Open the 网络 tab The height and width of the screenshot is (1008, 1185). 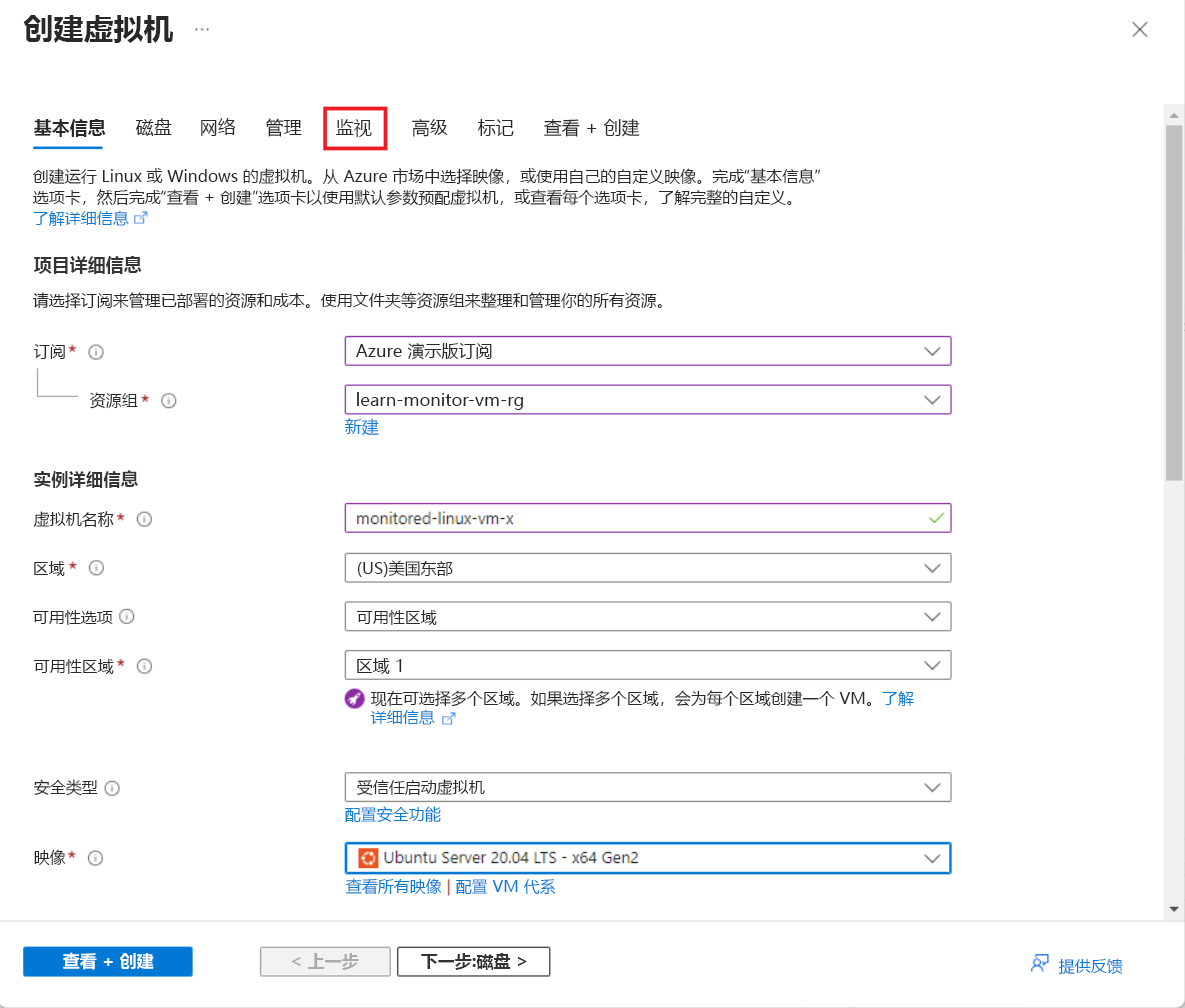(x=218, y=128)
